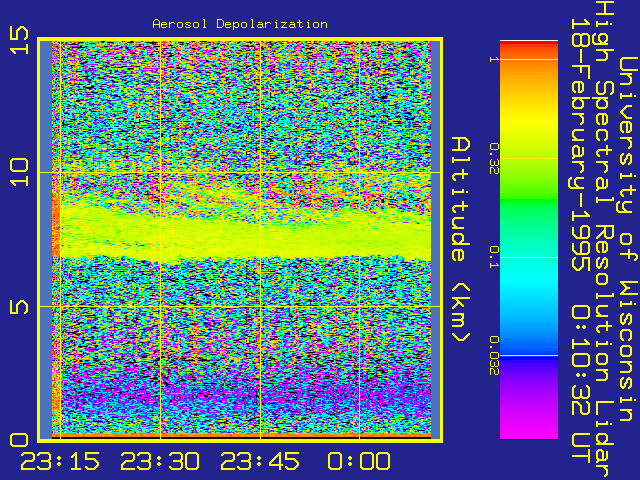The height and width of the screenshot is (480, 640).
Task: Click the '10' altitude axis label
Action: tap(20, 173)
